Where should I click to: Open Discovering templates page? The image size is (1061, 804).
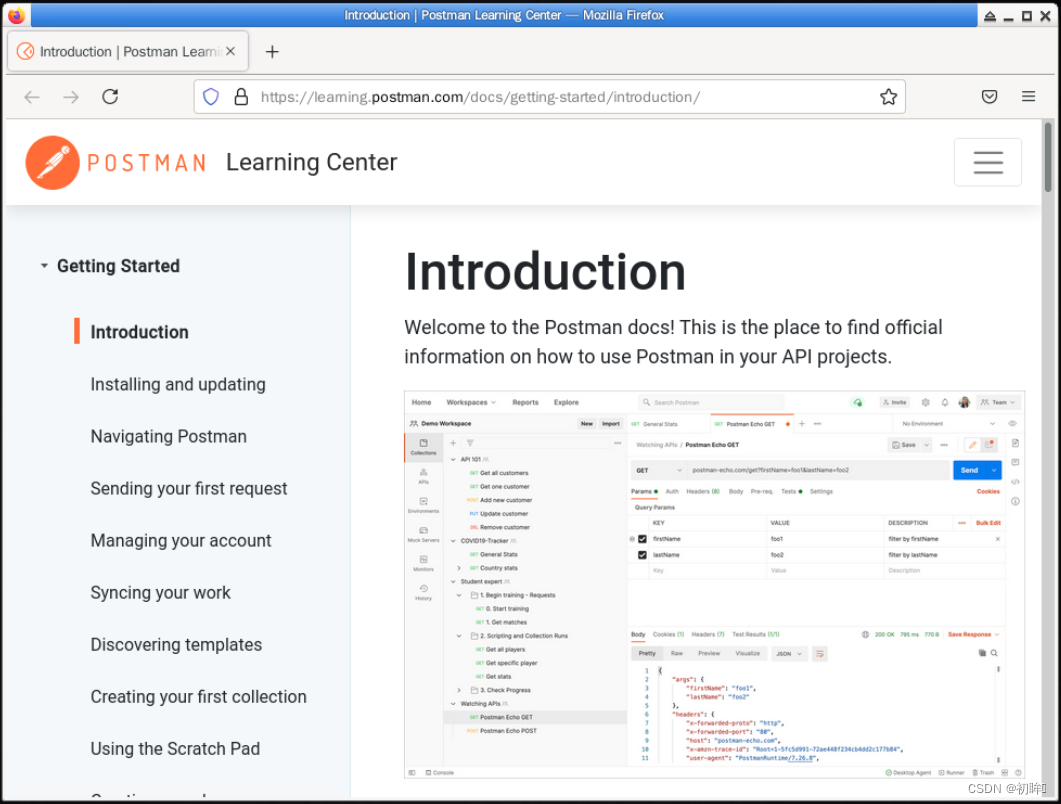(x=176, y=645)
